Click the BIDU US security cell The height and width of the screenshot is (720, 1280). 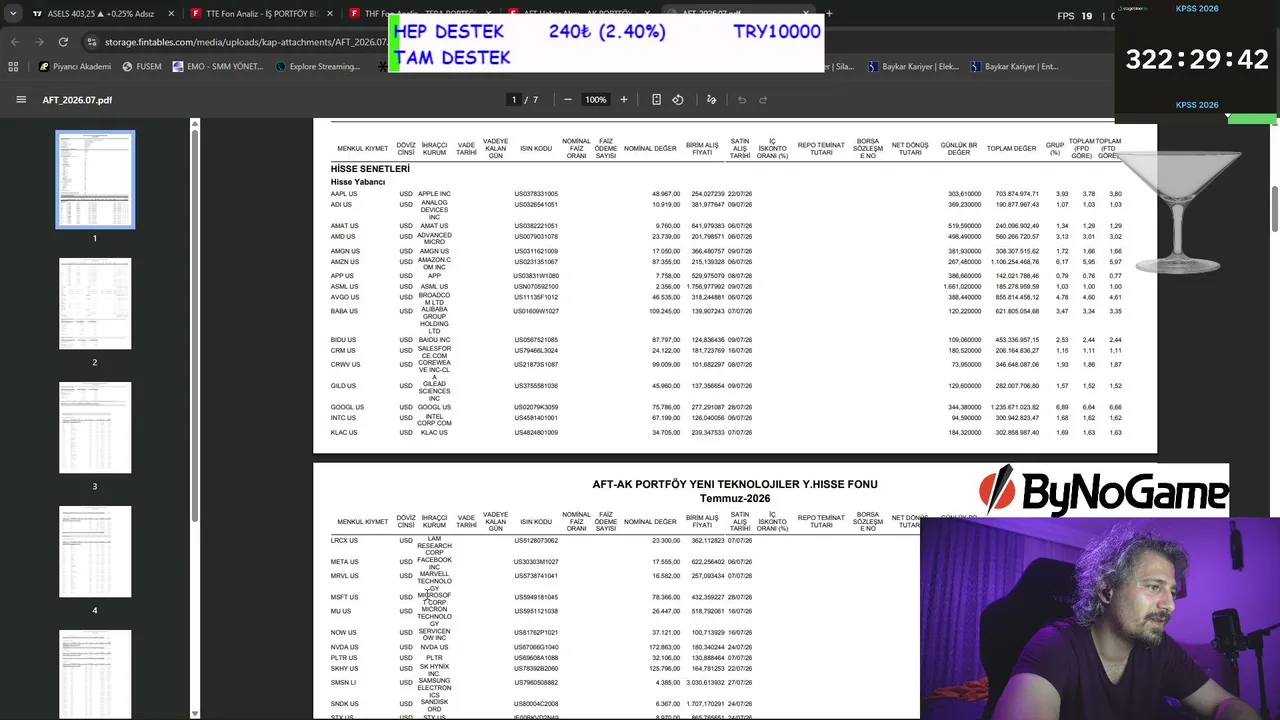click(x=343, y=340)
